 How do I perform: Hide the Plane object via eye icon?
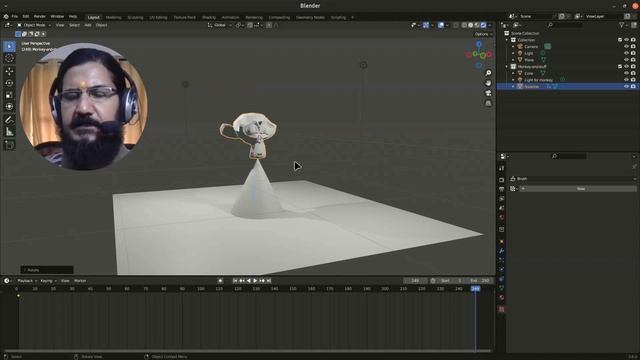pyautogui.click(x=627, y=60)
